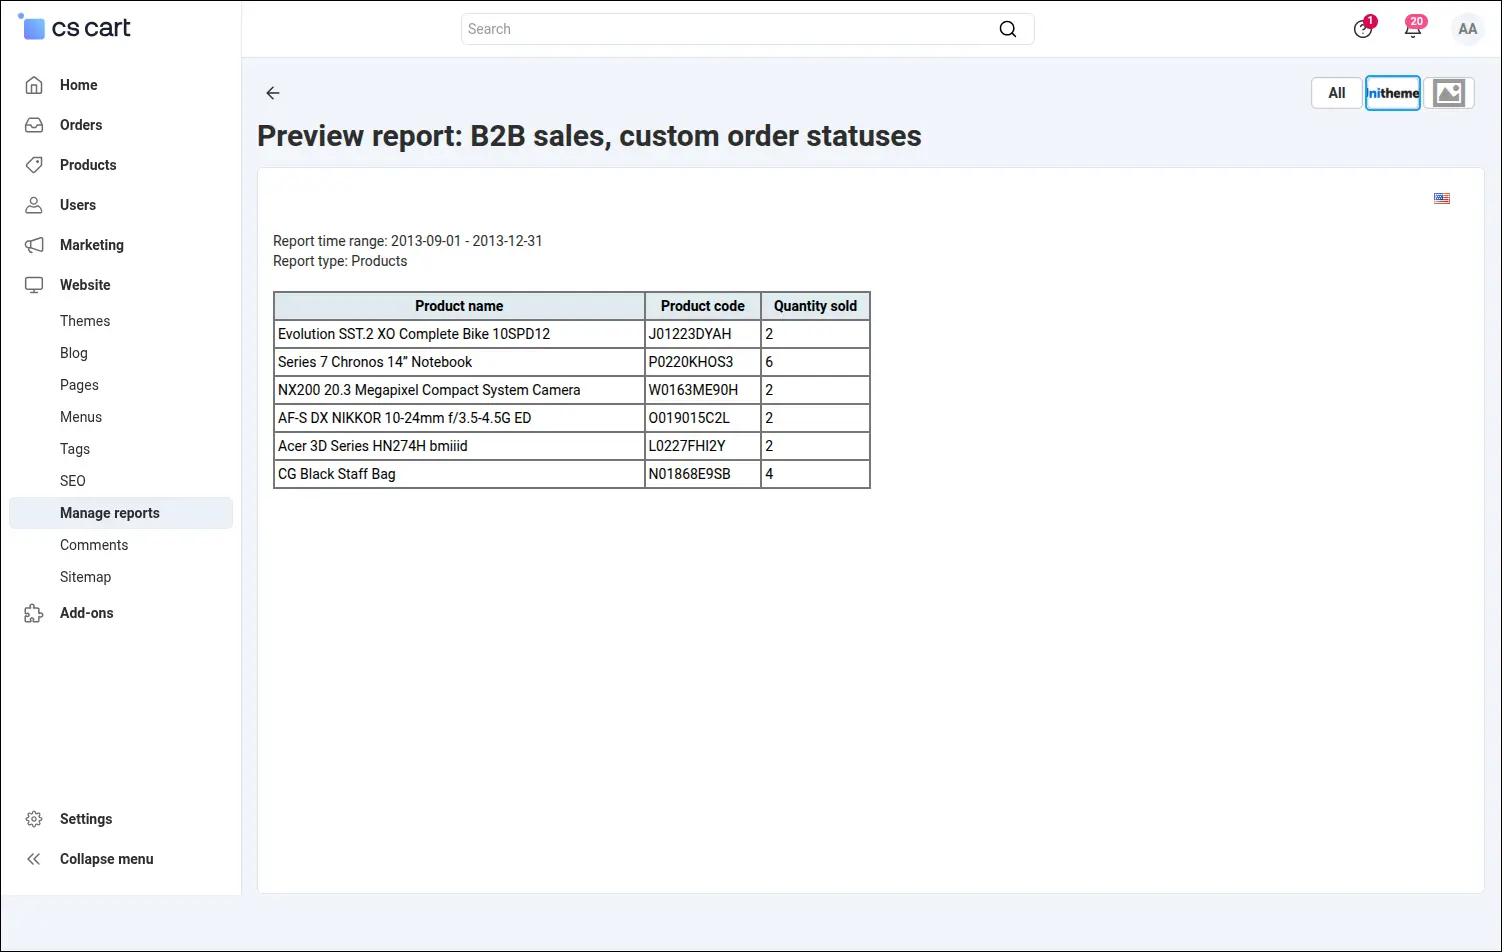Open Add-ons via its puzzle icon

click(x=34, y=613)
